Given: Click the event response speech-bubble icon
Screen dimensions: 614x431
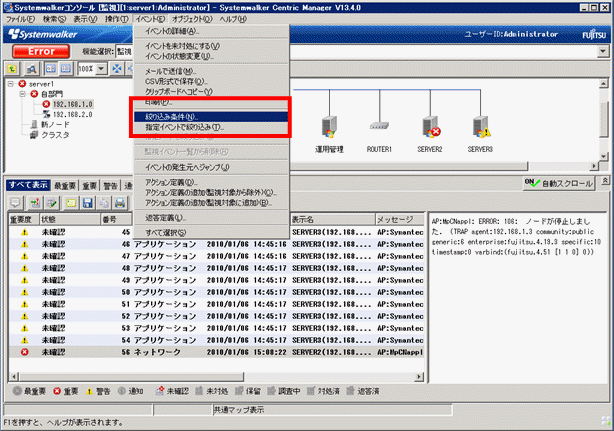Looking at the screenshot, I should coord(15,203).
